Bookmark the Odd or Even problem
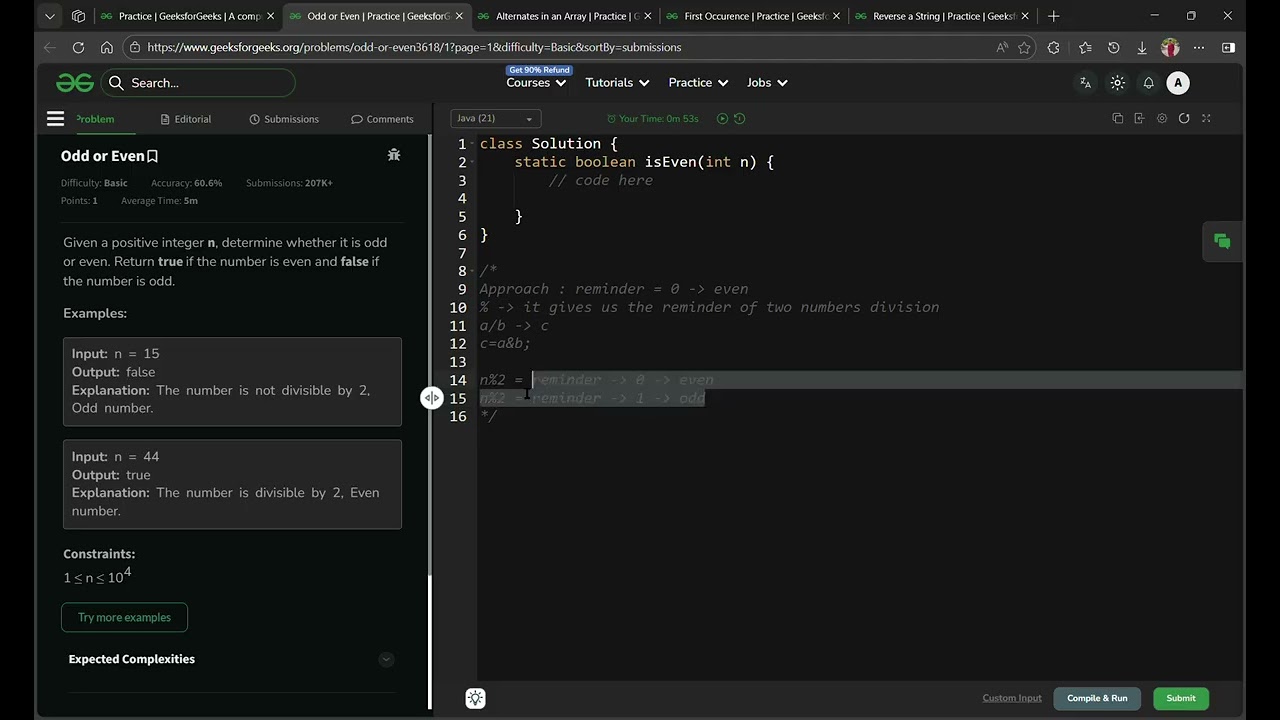 click(153, 156)
